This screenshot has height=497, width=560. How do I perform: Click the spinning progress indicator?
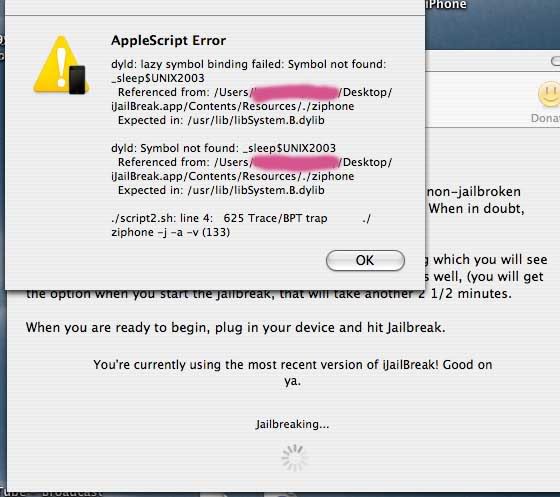pos(293,457)
